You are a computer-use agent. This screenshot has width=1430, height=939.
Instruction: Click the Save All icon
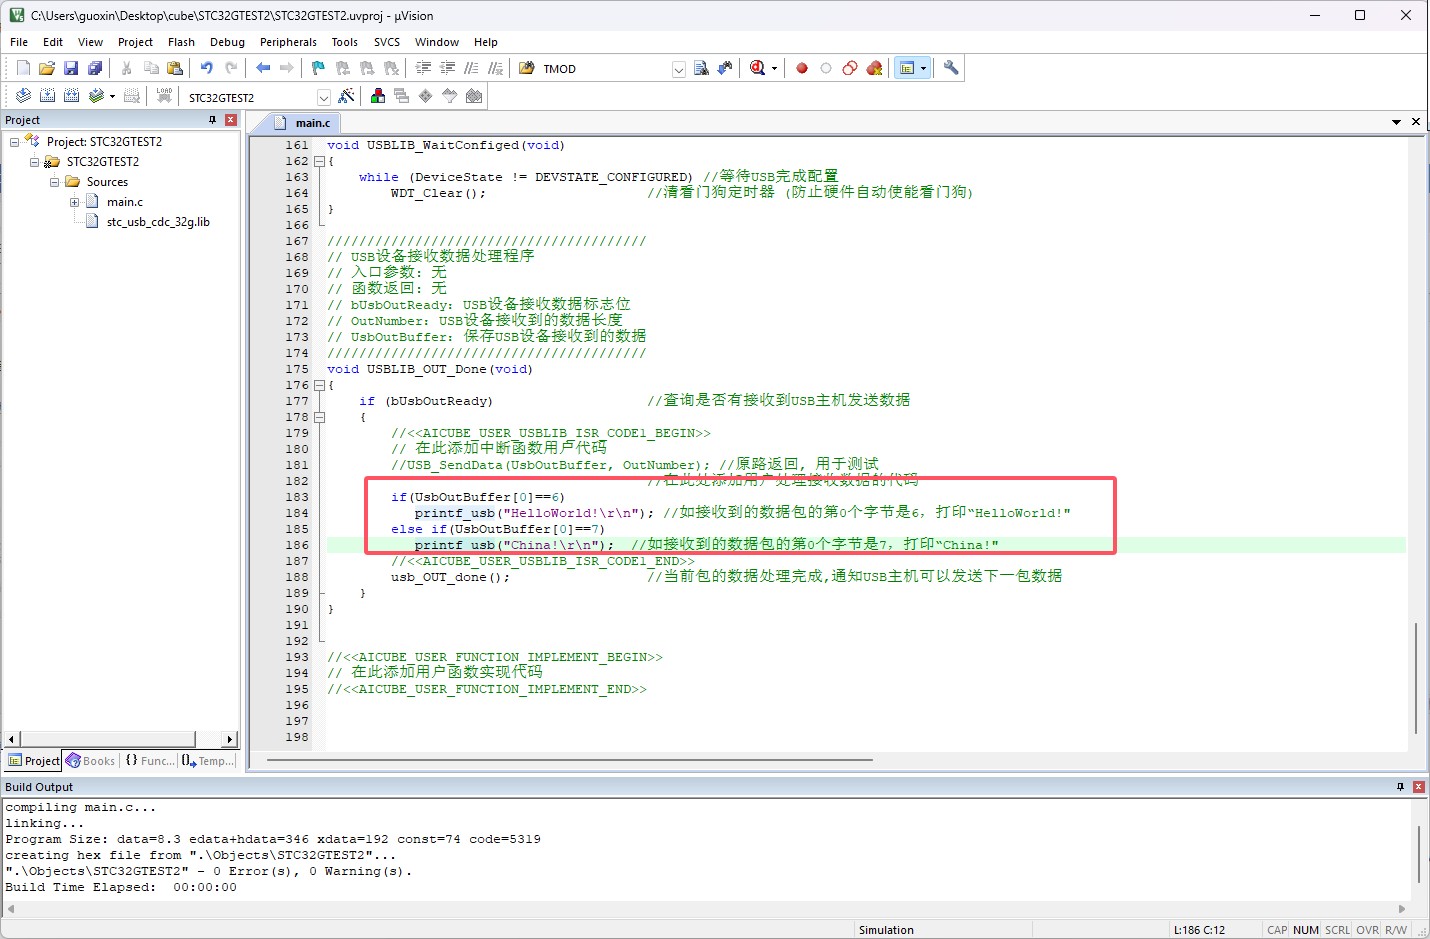(x=95, y=68)
